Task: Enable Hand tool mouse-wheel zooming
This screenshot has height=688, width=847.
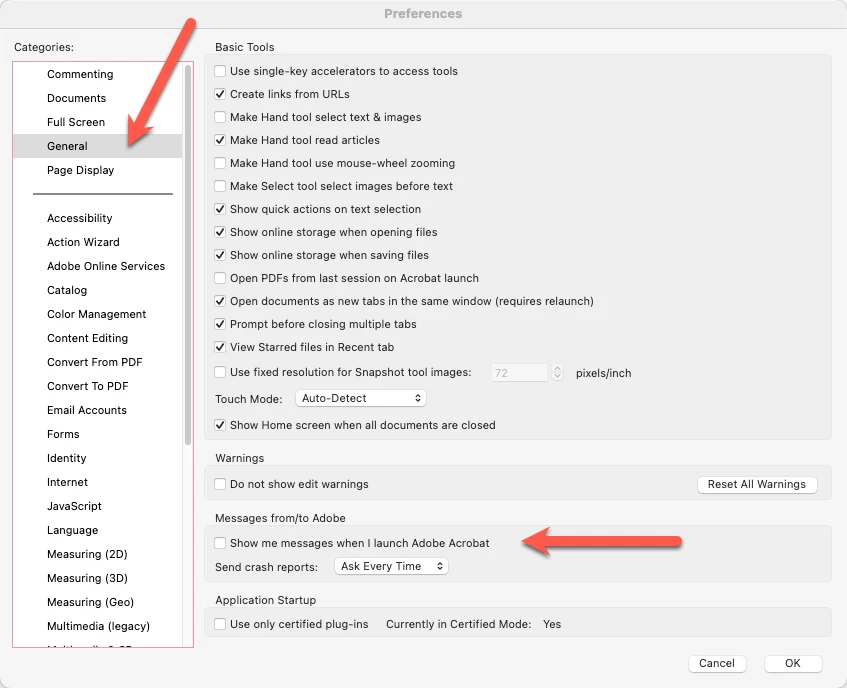Action: [x=220, y=163]
